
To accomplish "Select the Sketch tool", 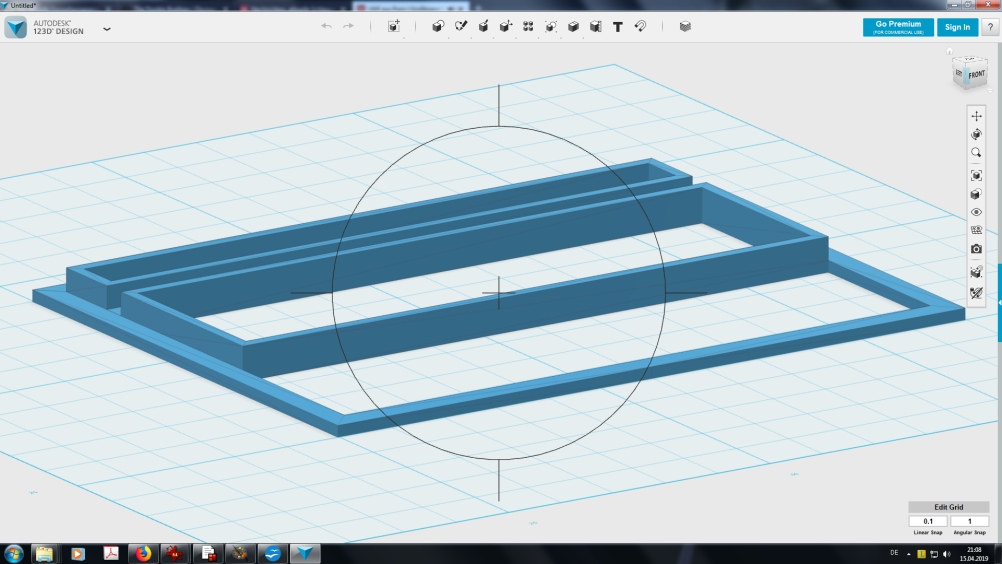I will click(461, 27).
